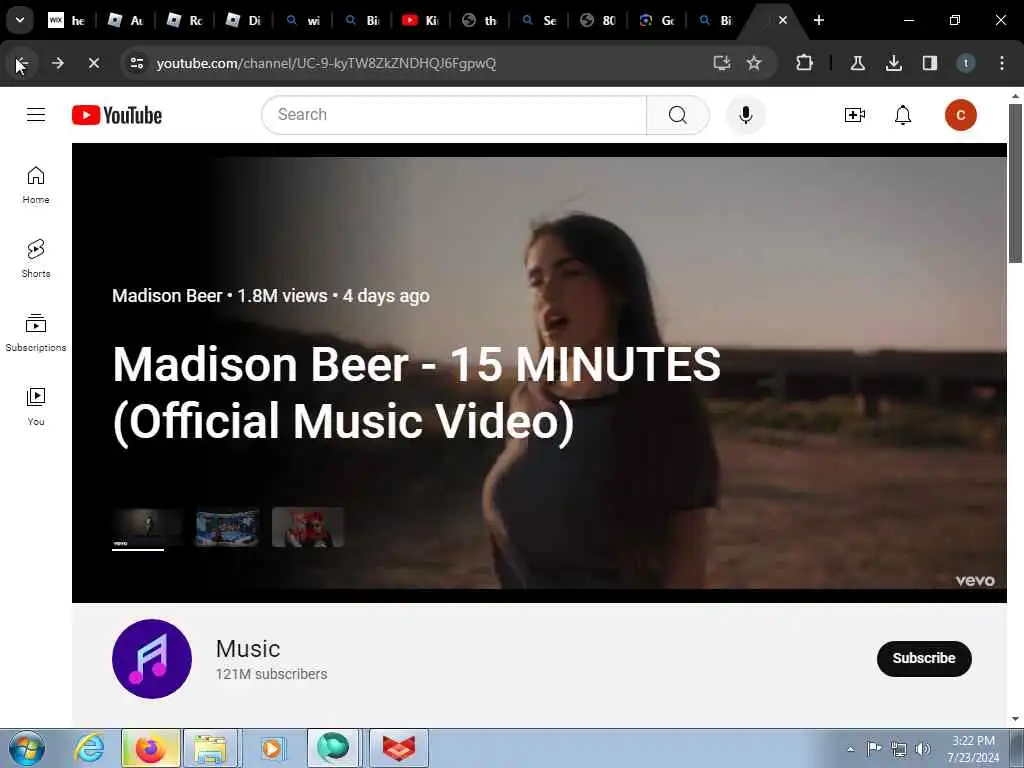
Task: Switch to the YouTube 'Ki' tab
Action: (421, 21)
